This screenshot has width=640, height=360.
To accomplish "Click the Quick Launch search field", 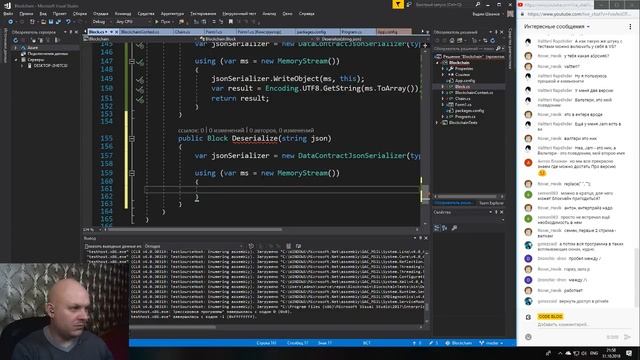I will (439, 4).
